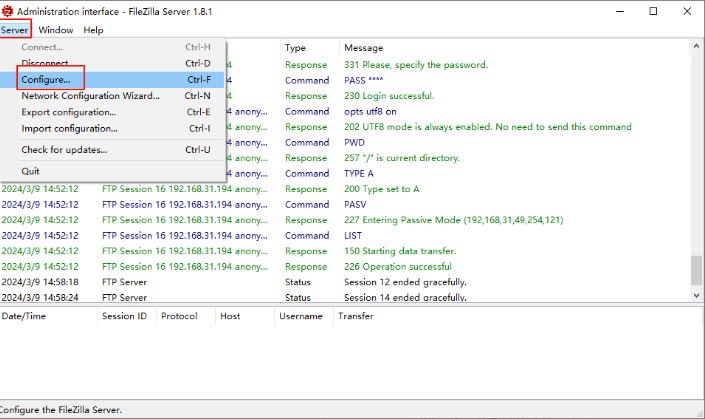This screenshot has height=419, width=705.
Task: Click the FileZilla Server title bar icon
Action: [x=7, y=11]
